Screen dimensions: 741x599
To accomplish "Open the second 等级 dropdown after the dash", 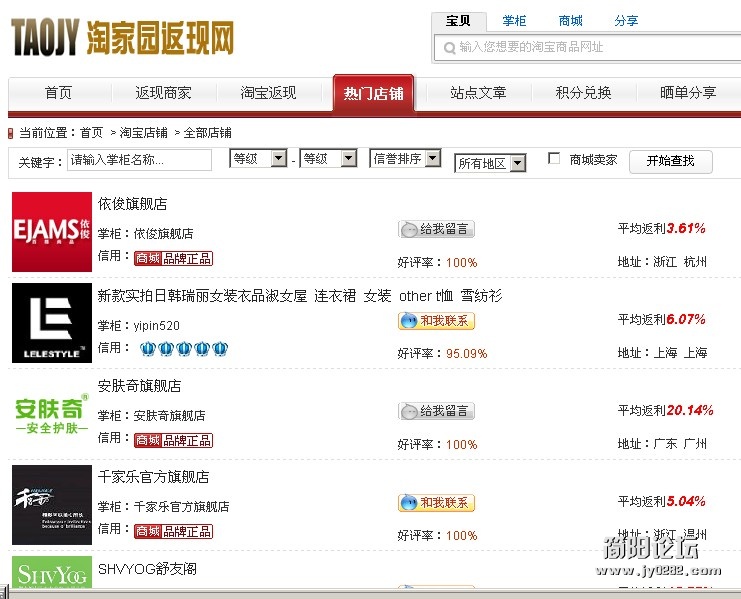I will 328,158.
